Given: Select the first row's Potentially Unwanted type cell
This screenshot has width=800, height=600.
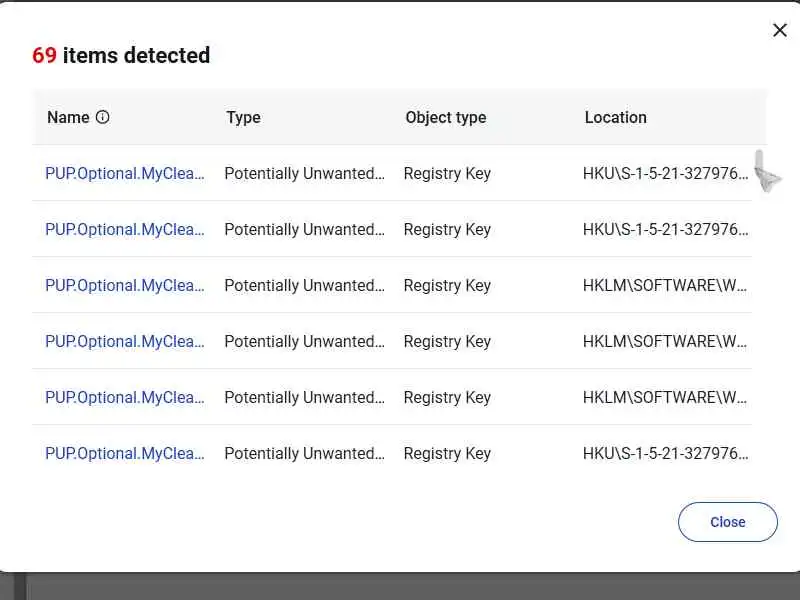Looking at the screenshot, I should tap(304, 173).
